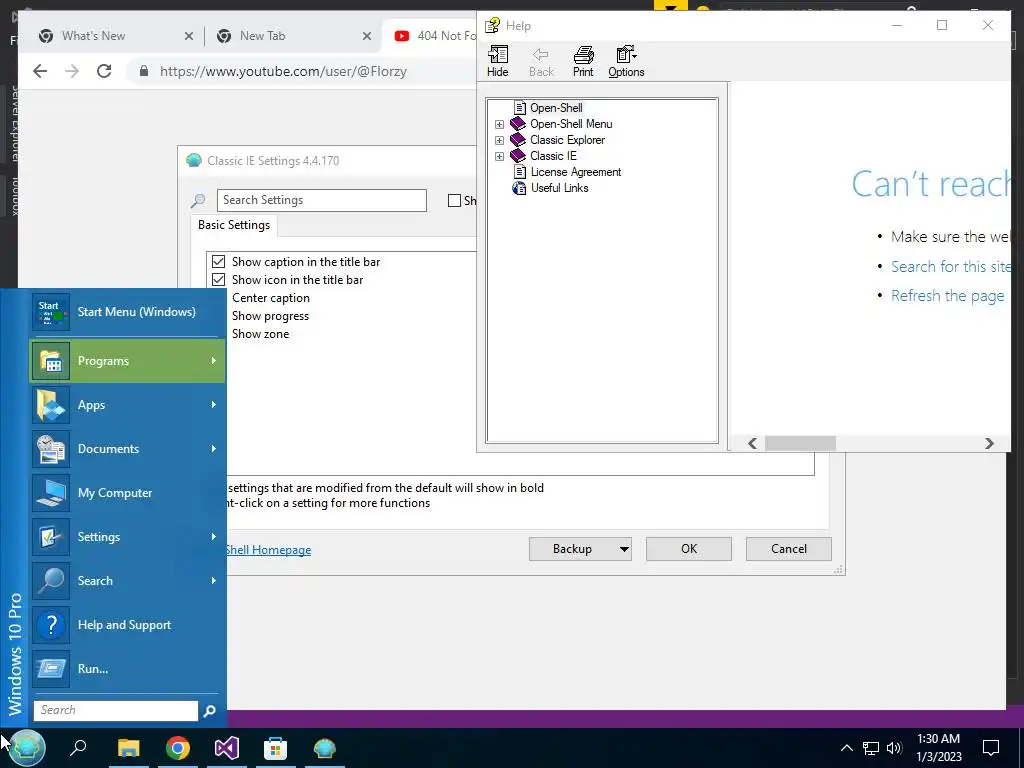Select the 'Center caption' setting text
Screen dimensions: 1024x768
pyautogui.click(x=271, y=298)
